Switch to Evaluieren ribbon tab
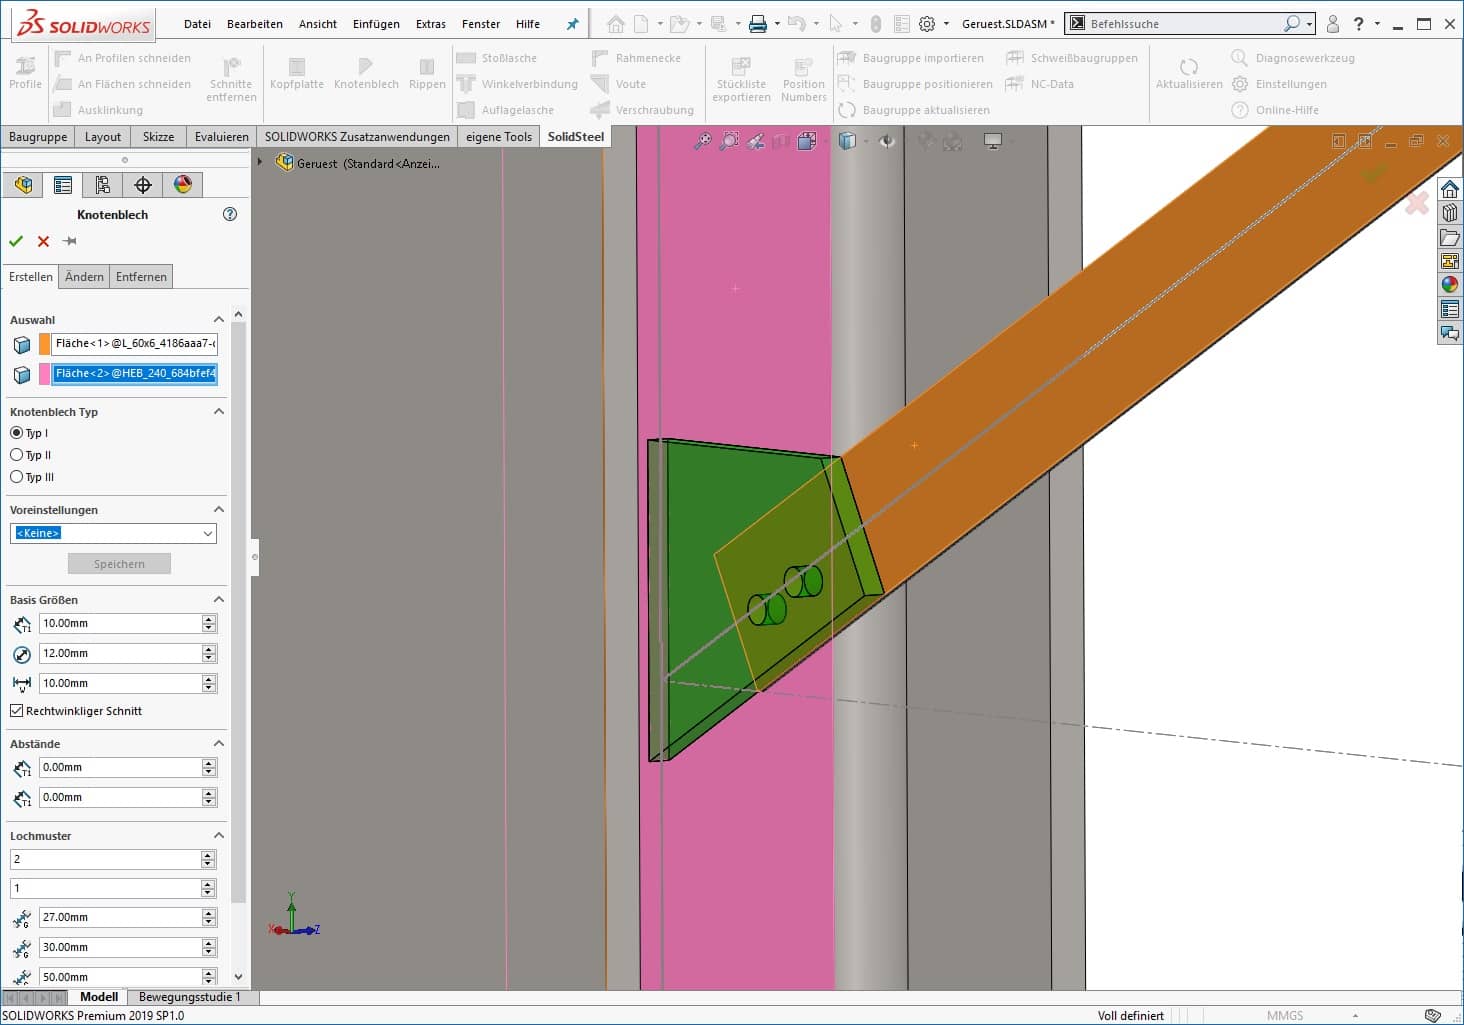Screen dimensions: 1464x1025 pyautogui.click(x=222, y=137)
